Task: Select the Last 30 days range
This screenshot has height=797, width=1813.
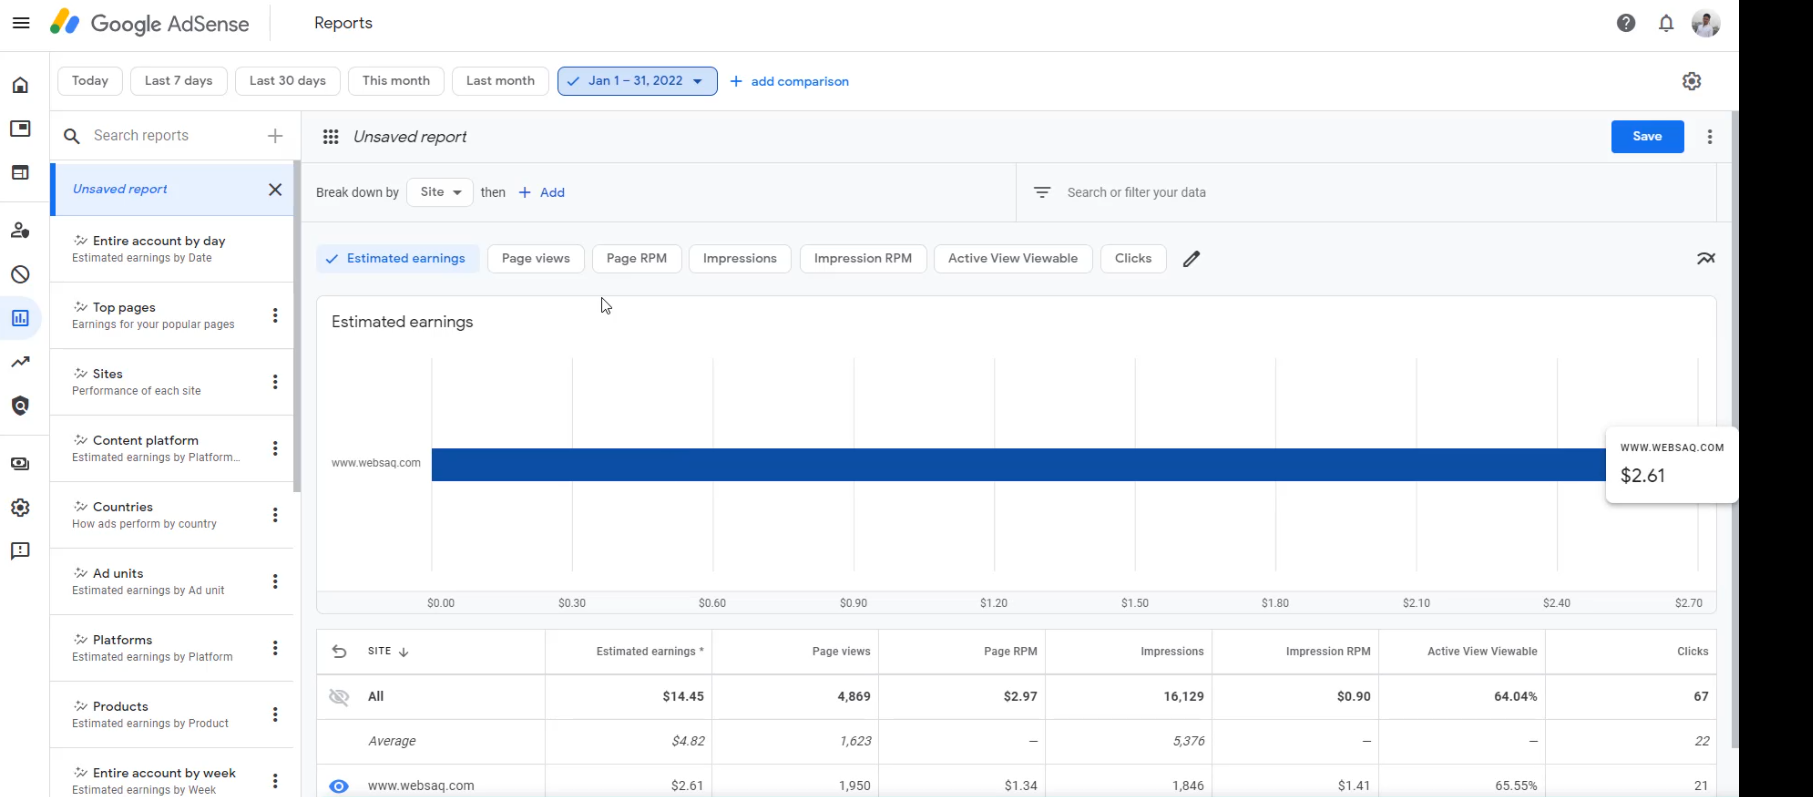Action: point(288,81)
